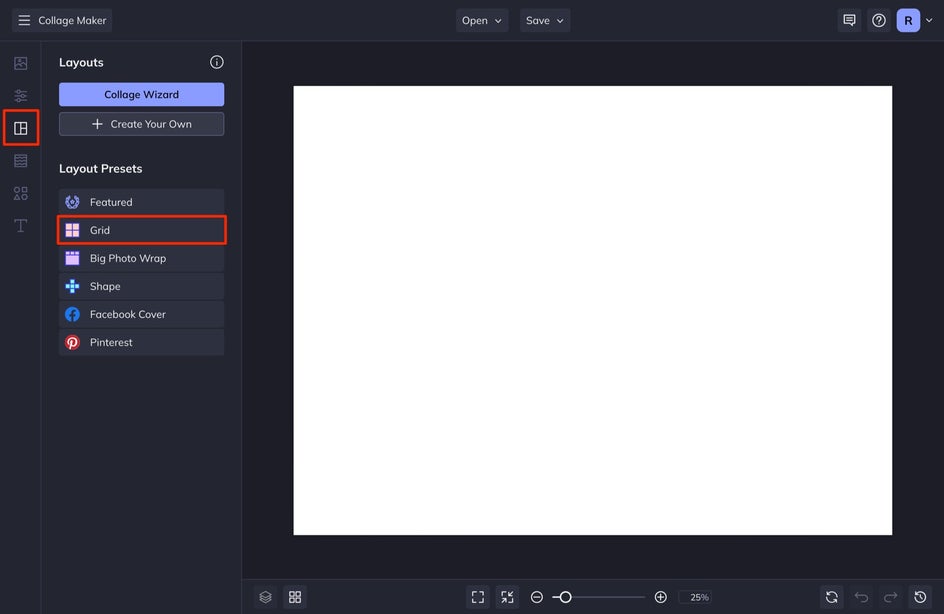
Task: Click the R profile avatar
Action: pyautogui.click(x=908, y=20)
